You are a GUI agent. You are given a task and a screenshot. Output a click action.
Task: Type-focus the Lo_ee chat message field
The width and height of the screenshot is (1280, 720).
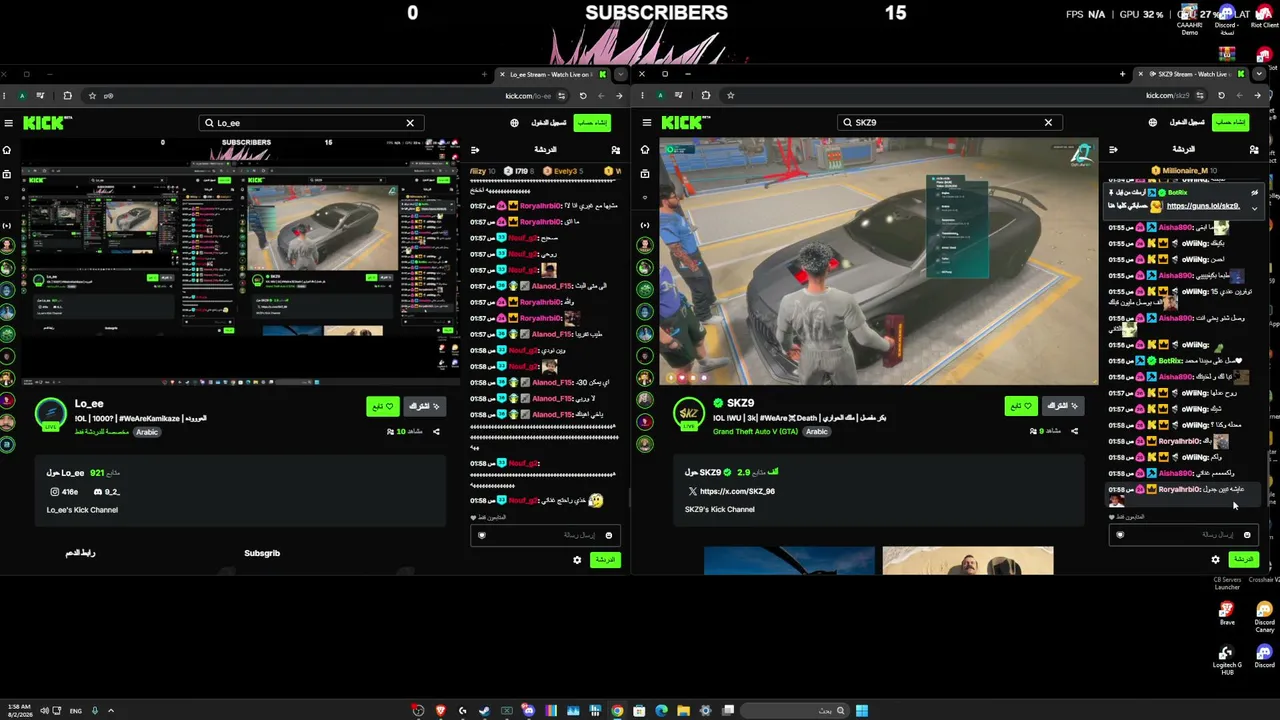pos(546,535)
